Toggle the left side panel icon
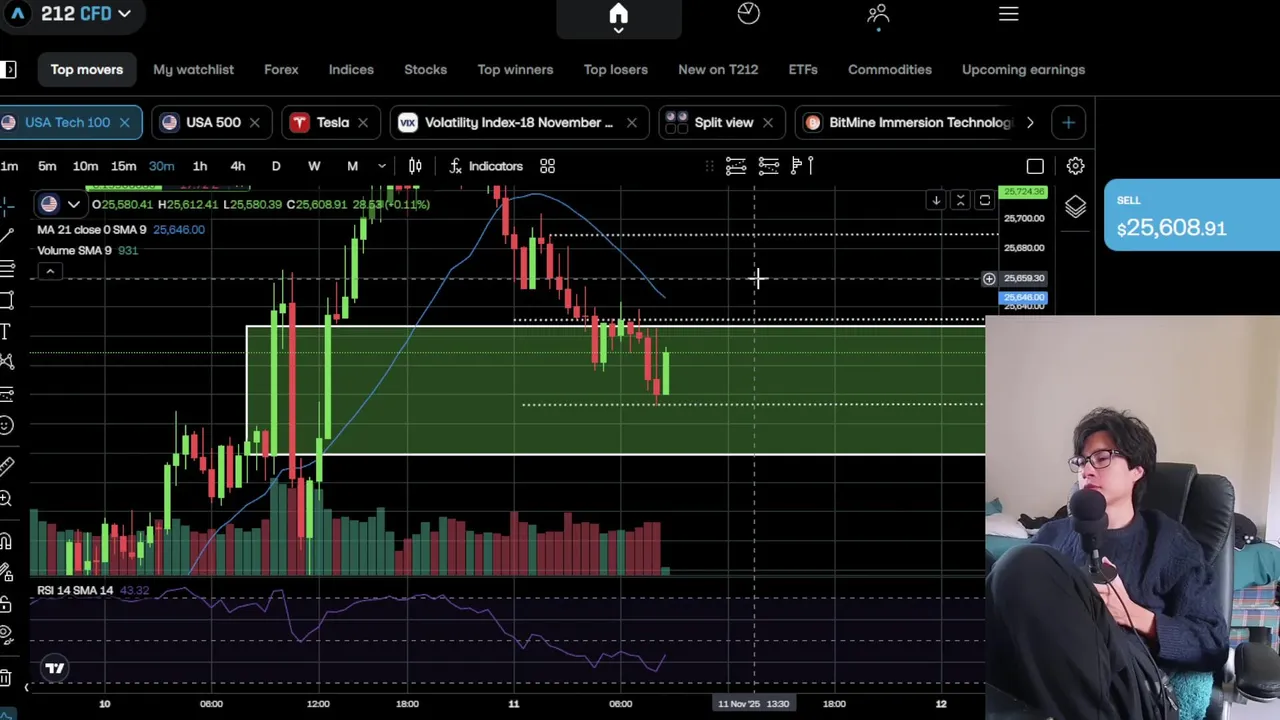This screenshot has height=720, width=1280. 8,70
